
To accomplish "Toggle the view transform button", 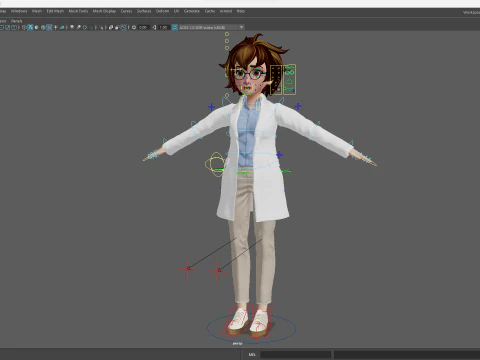I will click(x=174, y=27).
